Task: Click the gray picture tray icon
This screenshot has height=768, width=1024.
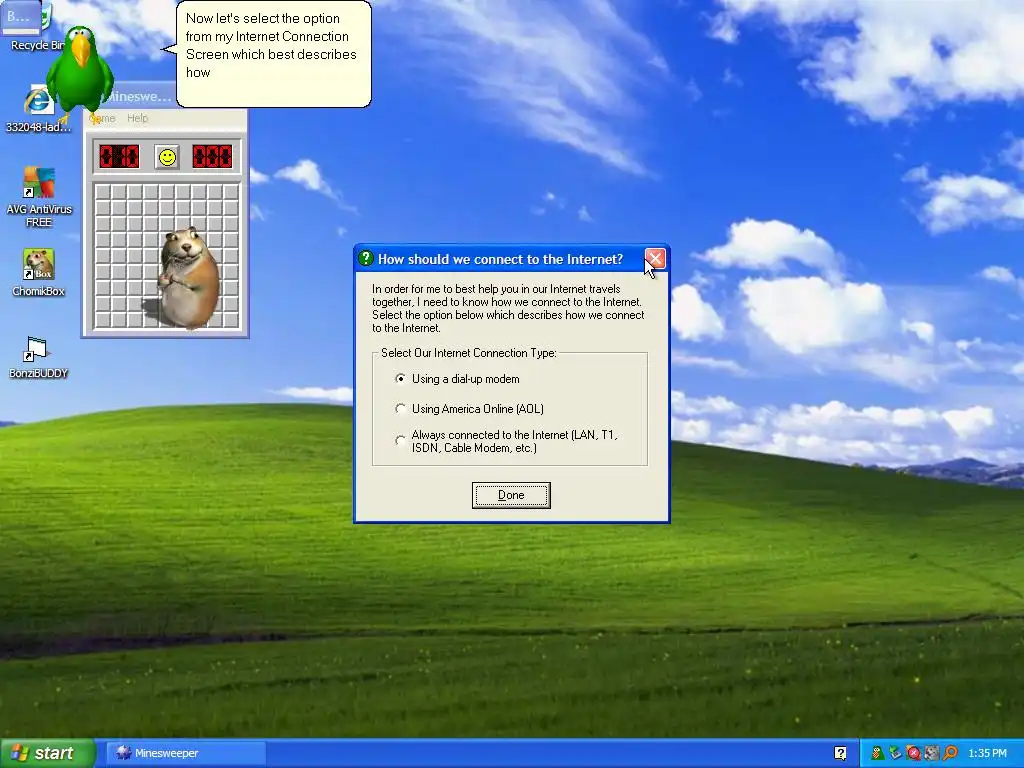Action: pos(932,753)
